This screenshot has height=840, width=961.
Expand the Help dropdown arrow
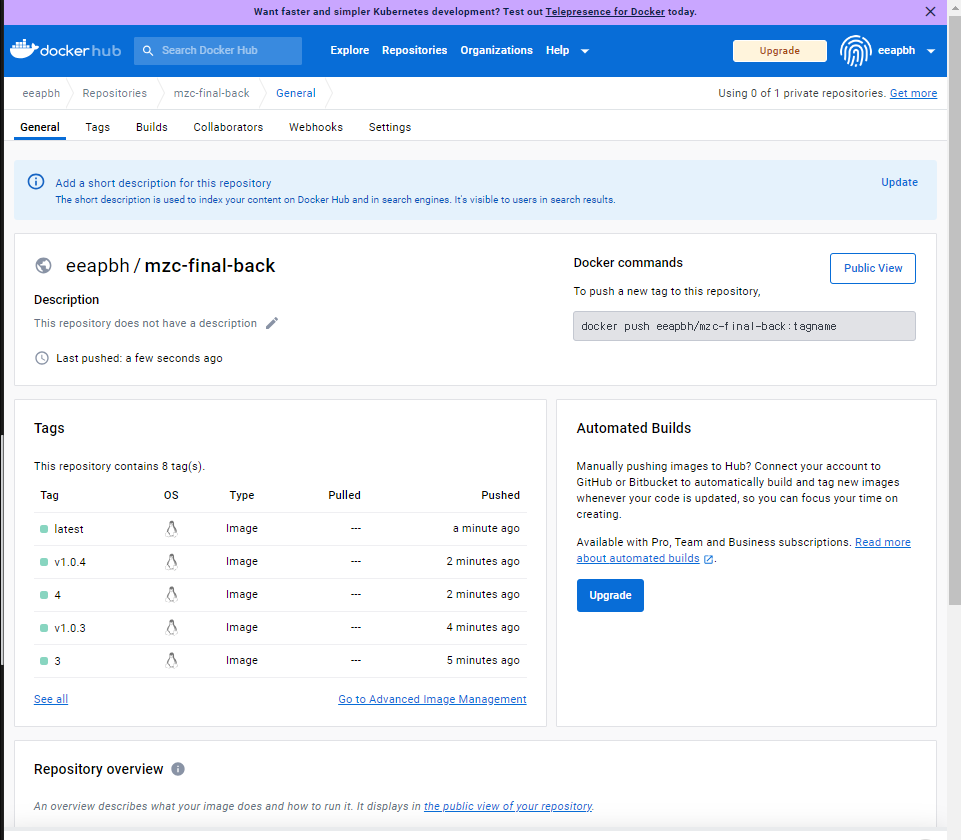[x=585, y=51]
